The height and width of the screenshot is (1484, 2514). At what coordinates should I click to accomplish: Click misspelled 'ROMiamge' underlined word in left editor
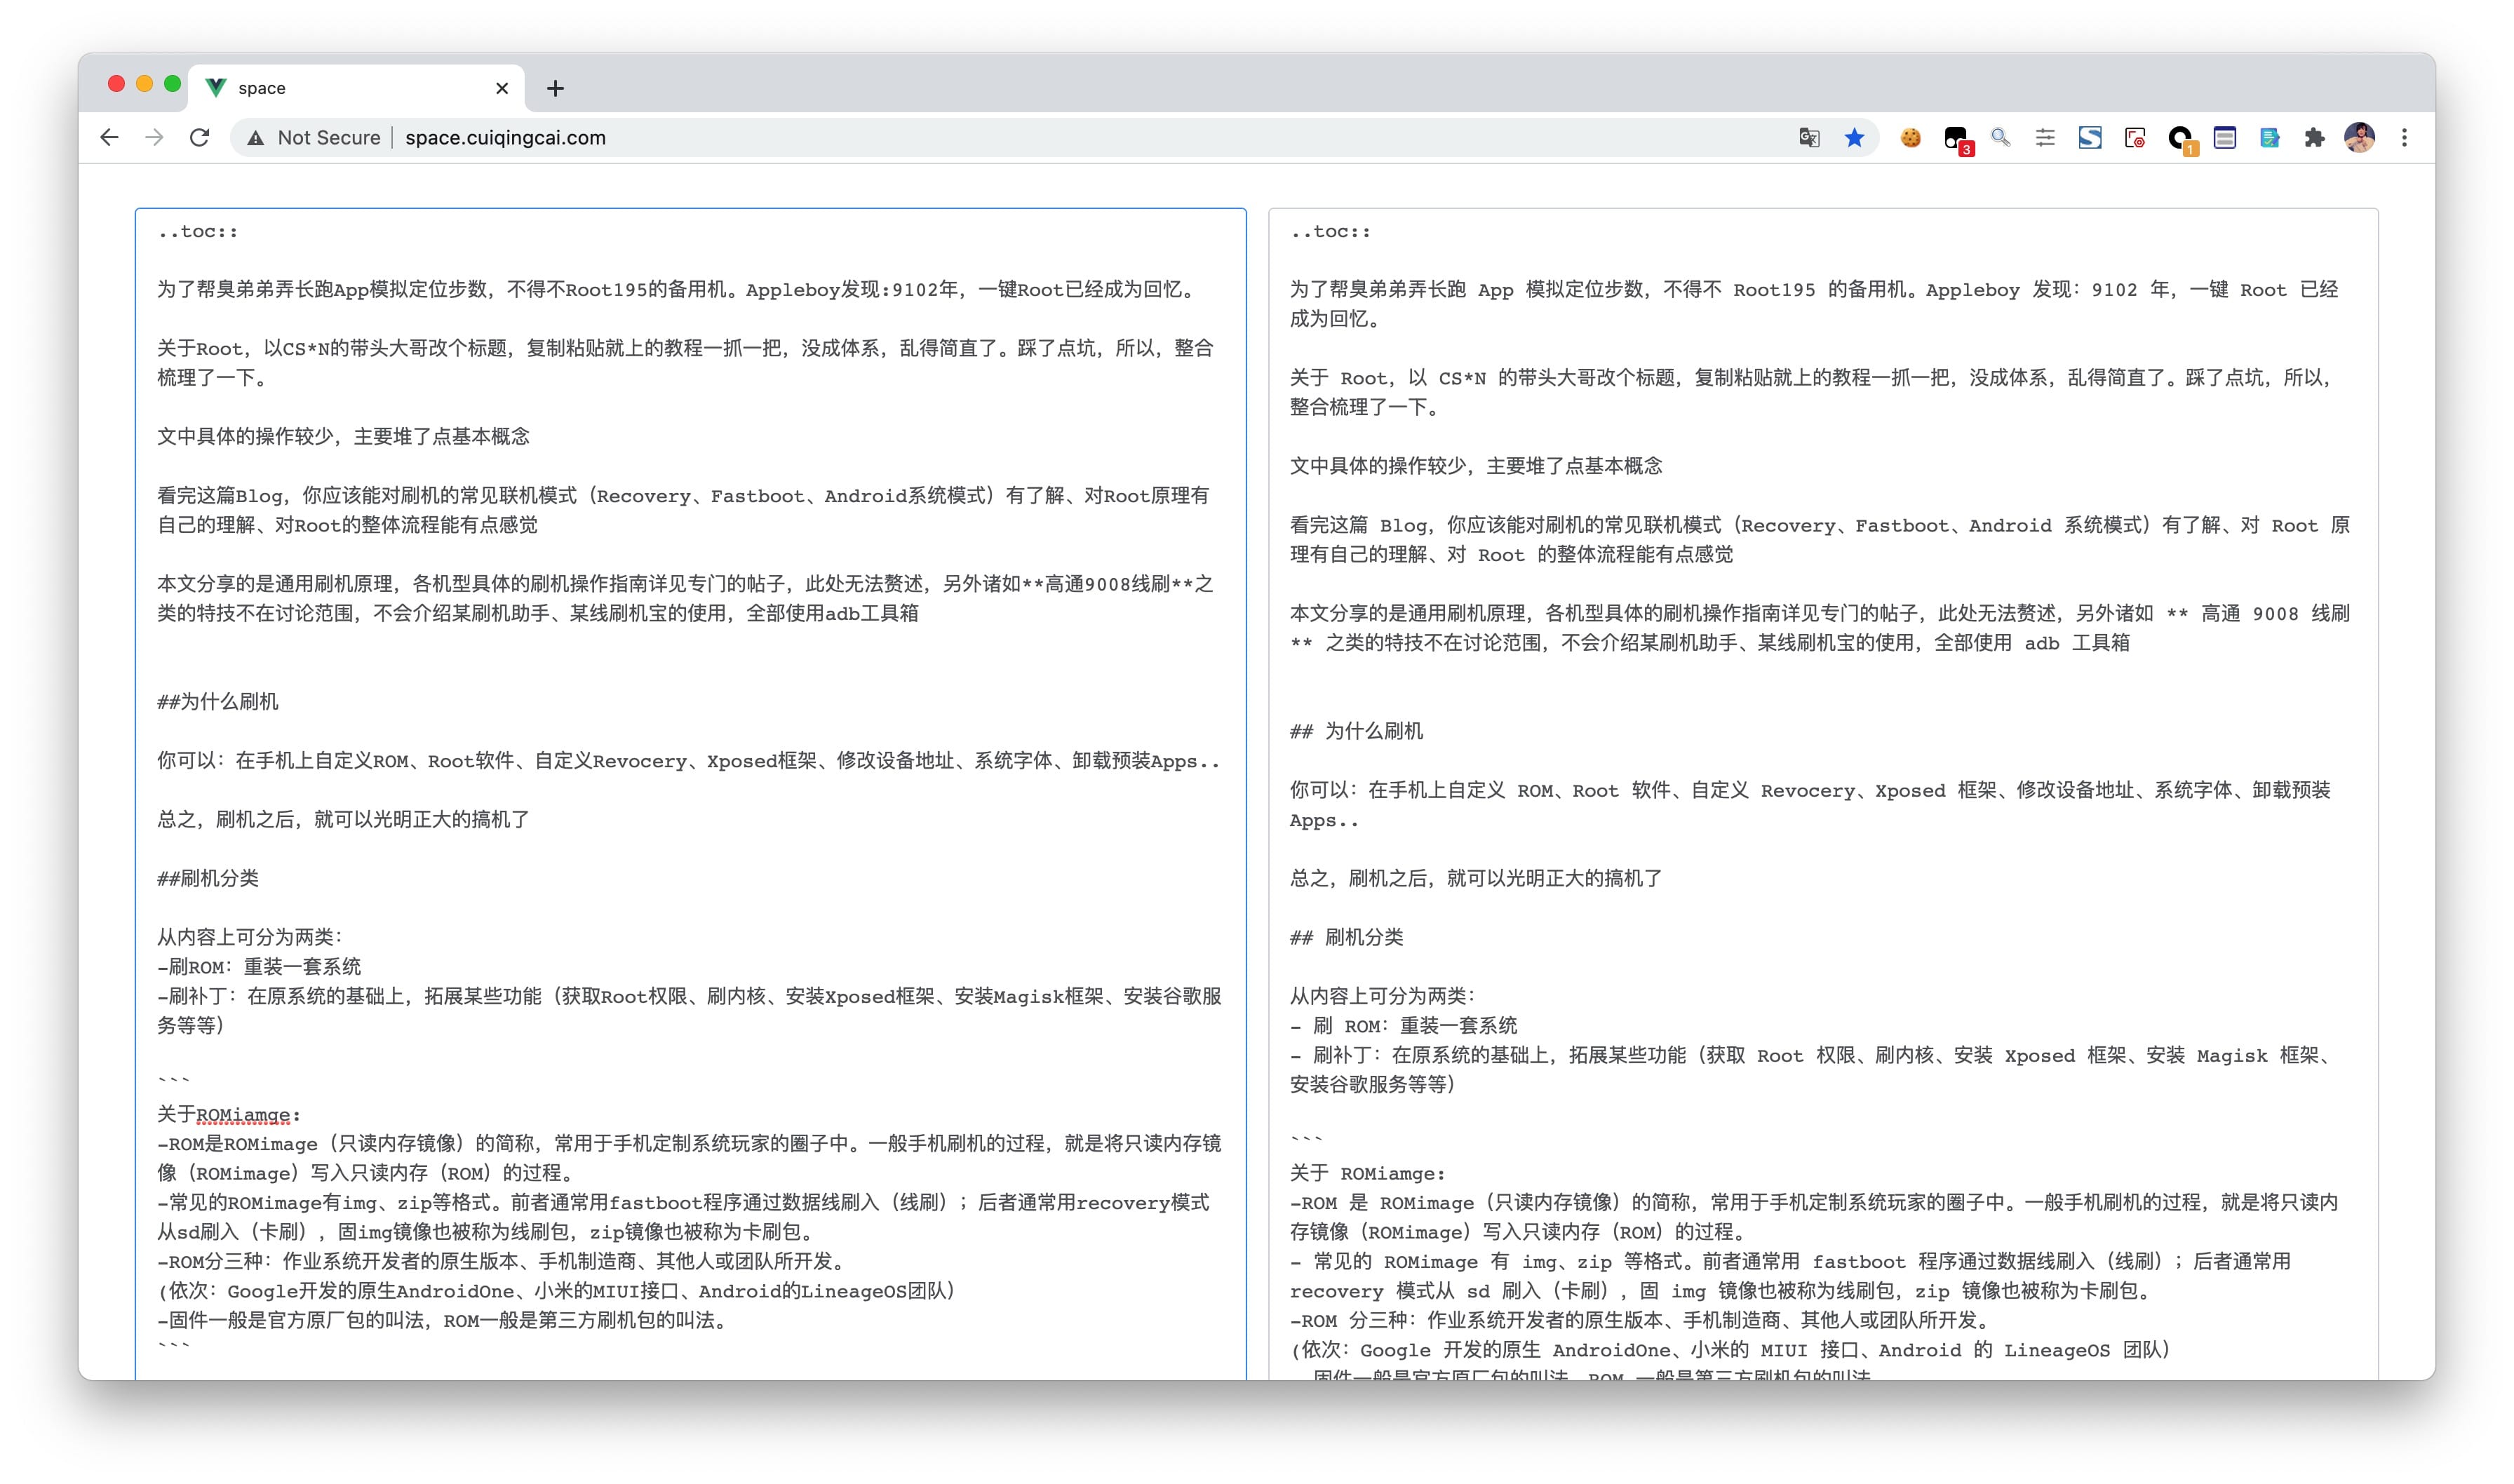click(243, 1114)
